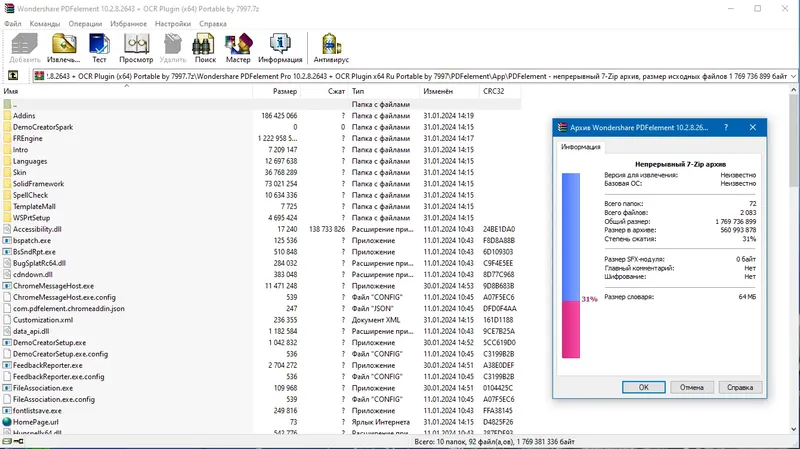Viewport: 800px width, 449px height.
Task: Expand the archive path dropdown arrow
Action: coord(793,76)
